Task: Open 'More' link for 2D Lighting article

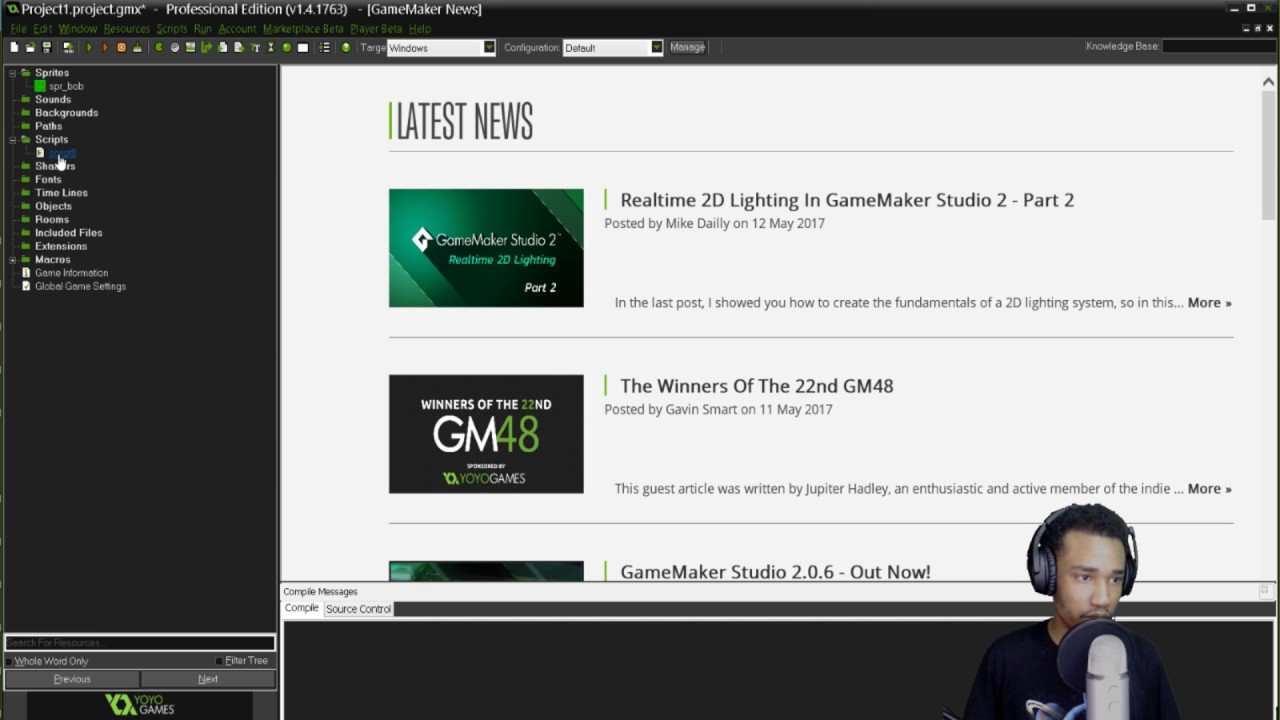Action: [x=1209, y=303]
